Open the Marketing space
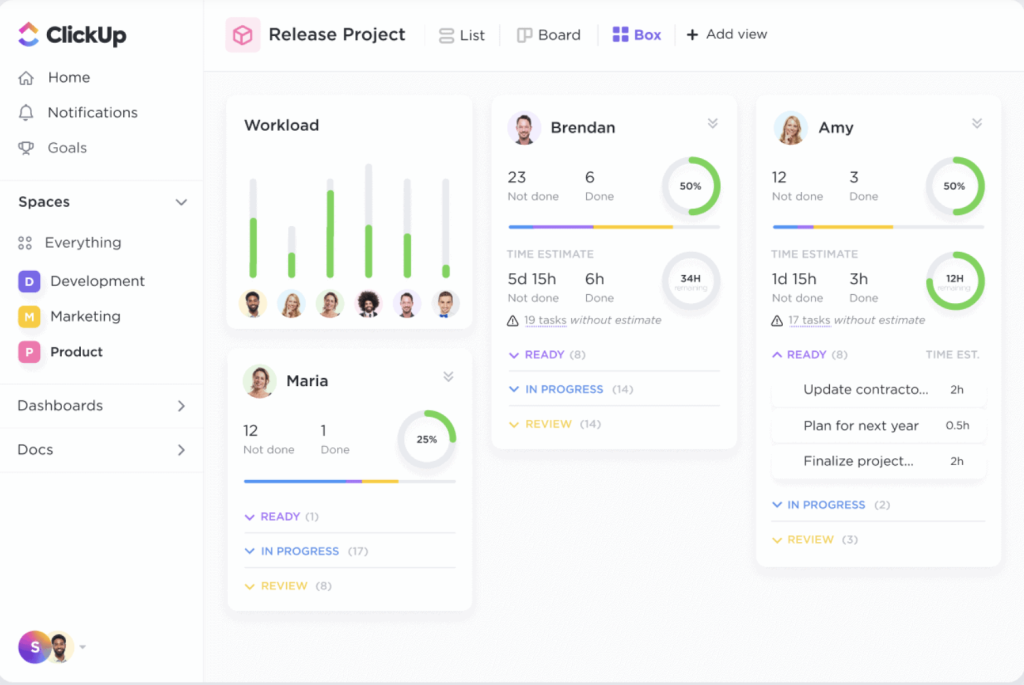 tap(86, 316)
